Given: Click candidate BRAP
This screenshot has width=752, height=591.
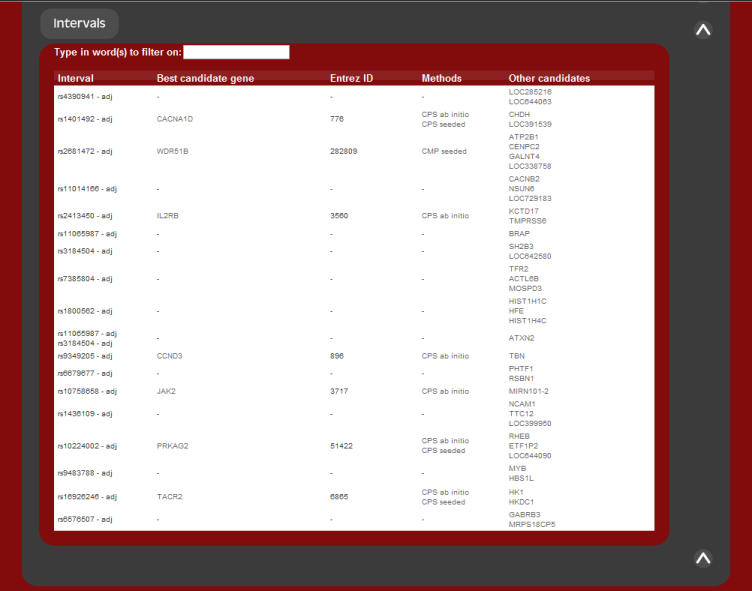Looking at the screenshot, I should click(x=519, y=234).
